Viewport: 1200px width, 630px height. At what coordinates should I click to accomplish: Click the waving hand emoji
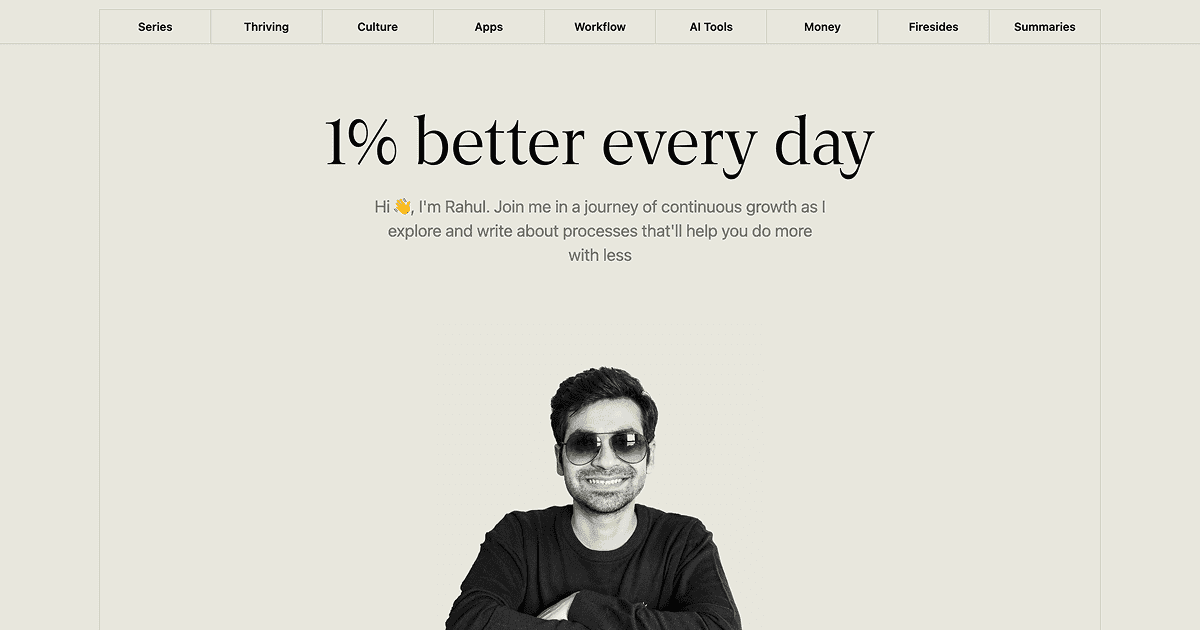click(x=402, y=206)
